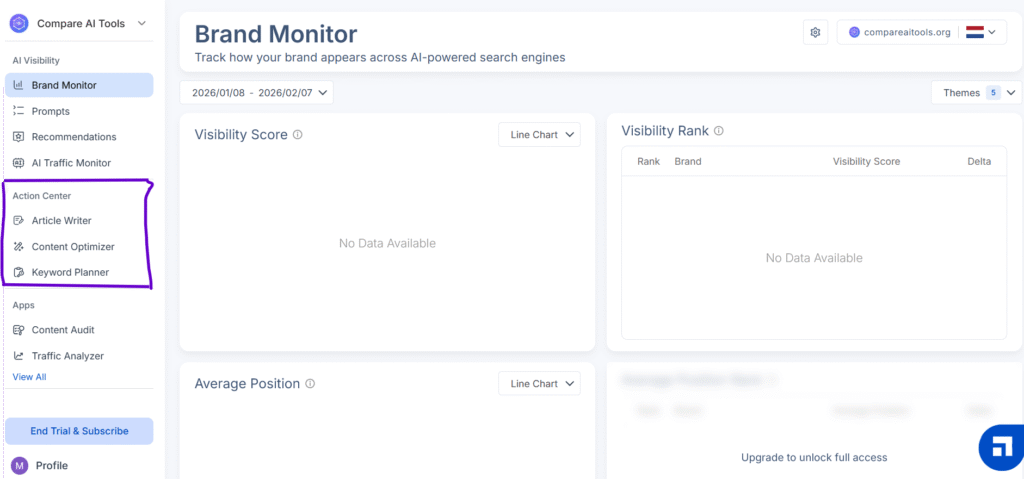Follow the View All apps link

coord(29,377)
